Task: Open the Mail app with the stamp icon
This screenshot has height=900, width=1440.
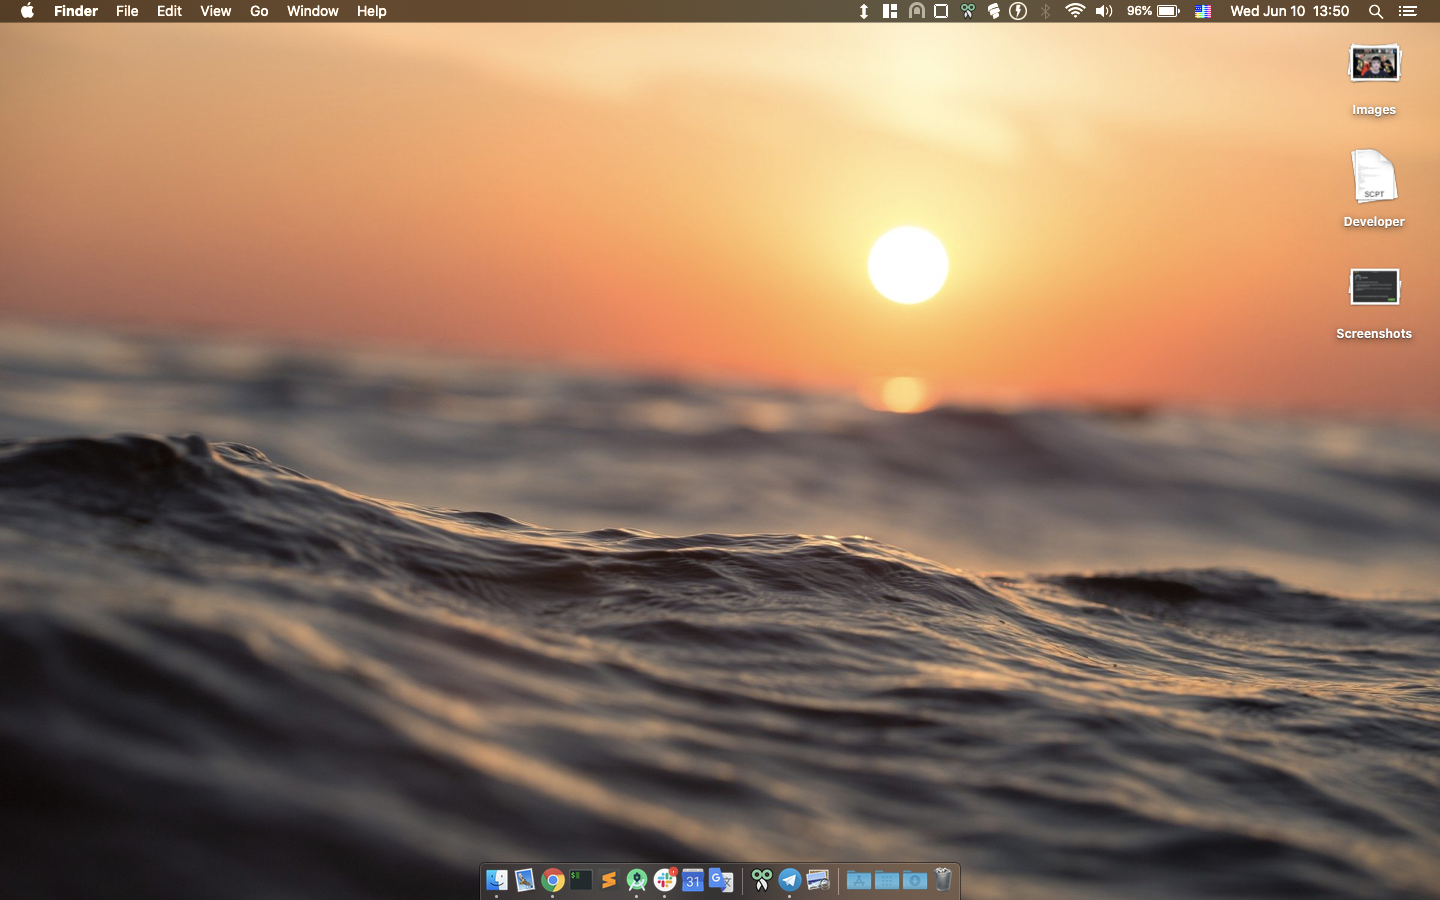Action: pos(525,880)
